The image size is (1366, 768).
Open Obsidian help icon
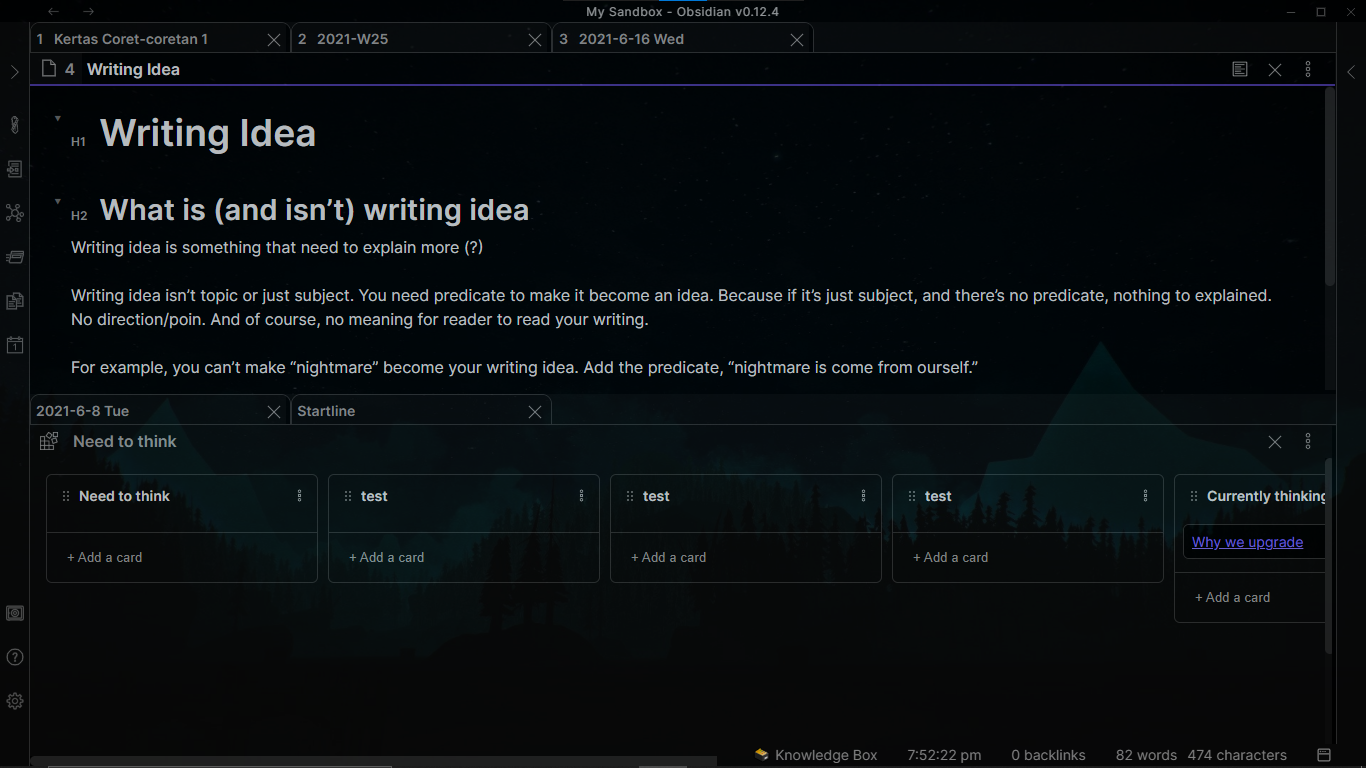(x=14, y=657)
